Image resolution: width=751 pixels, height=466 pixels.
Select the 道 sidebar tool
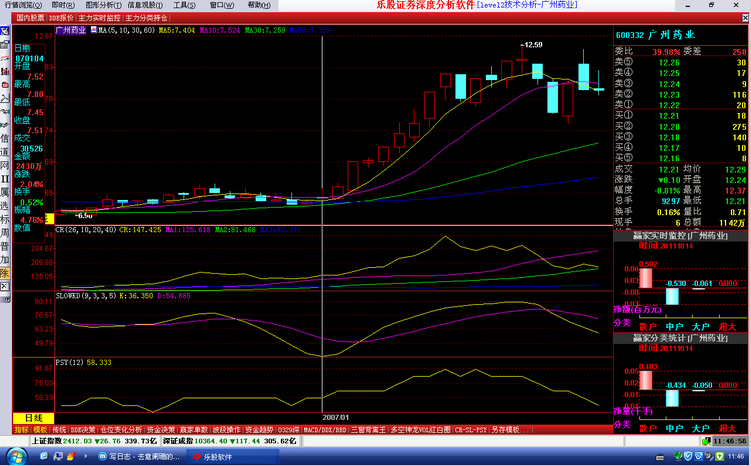click(x=5, y=152)
